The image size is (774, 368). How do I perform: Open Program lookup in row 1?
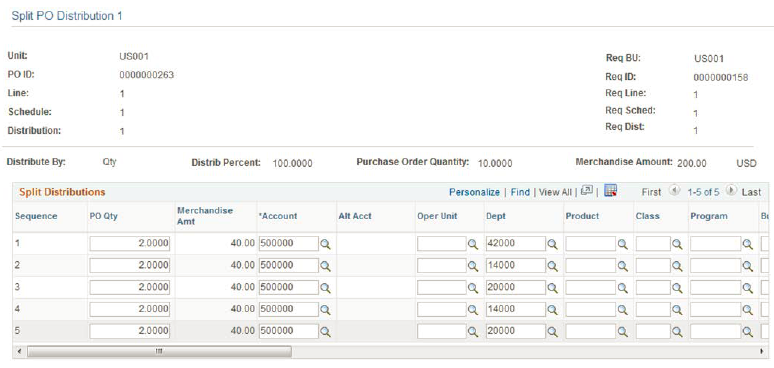(x=748, y=244)
